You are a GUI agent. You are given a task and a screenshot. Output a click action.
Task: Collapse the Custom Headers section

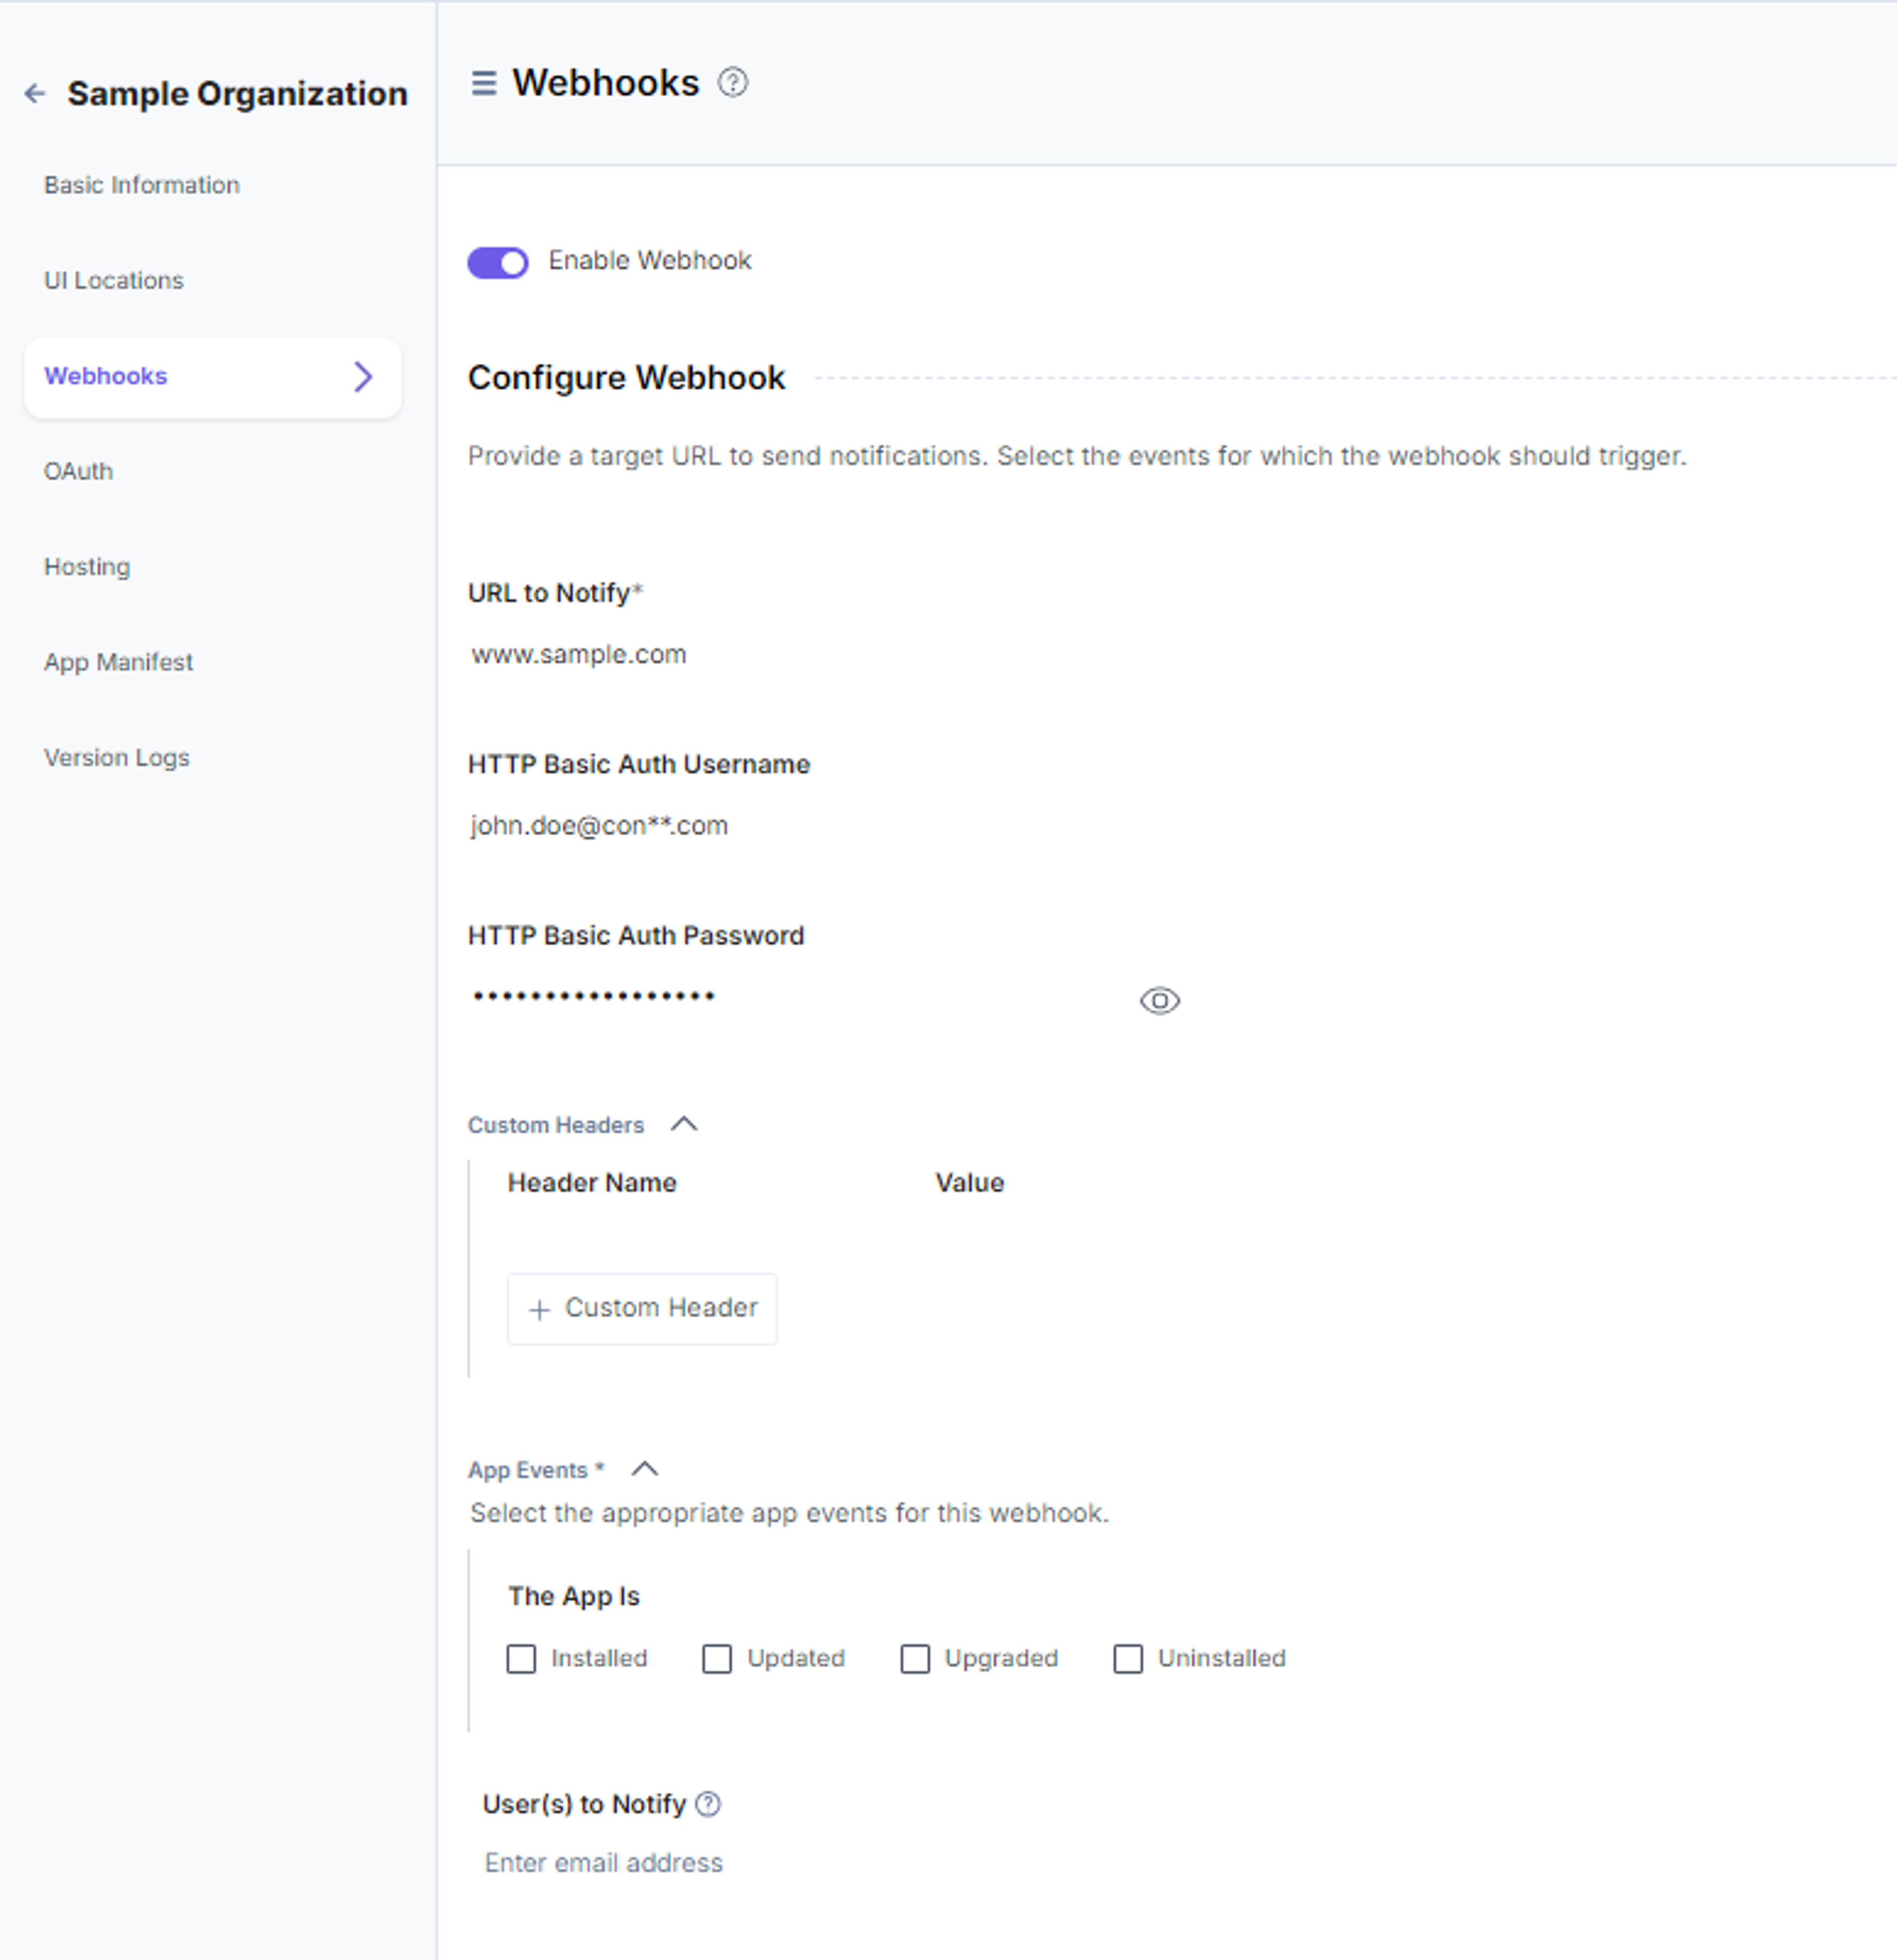[x=684, y=1124]
